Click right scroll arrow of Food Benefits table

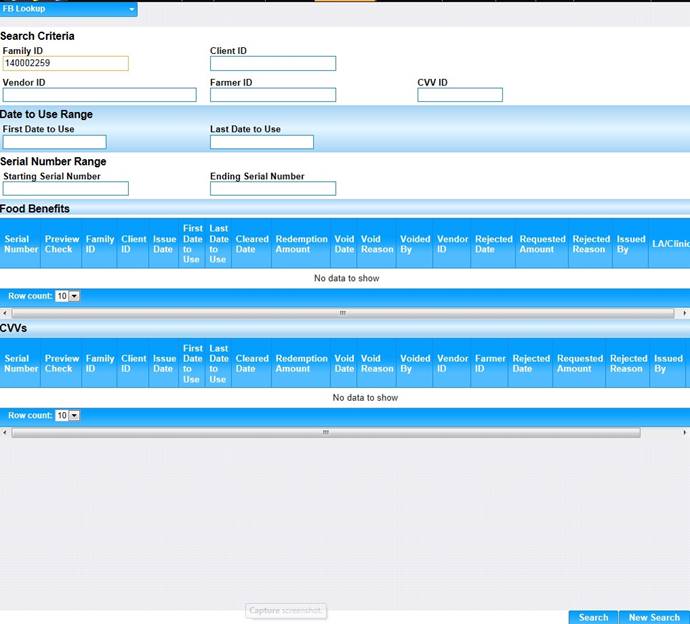pyautogui.click(x=684, y=313)
